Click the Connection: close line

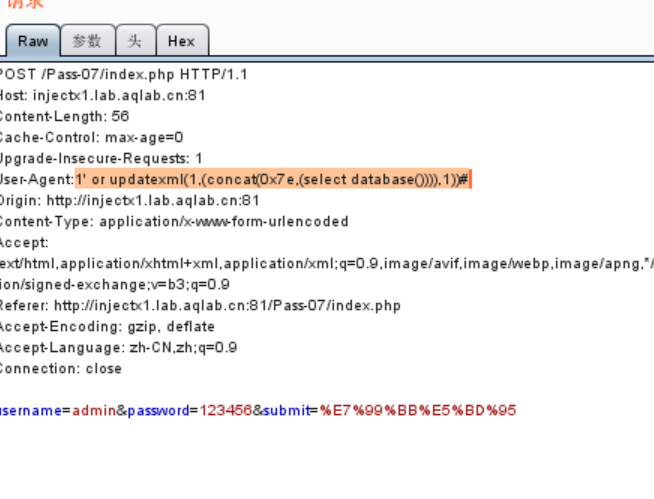click(61, 369)
